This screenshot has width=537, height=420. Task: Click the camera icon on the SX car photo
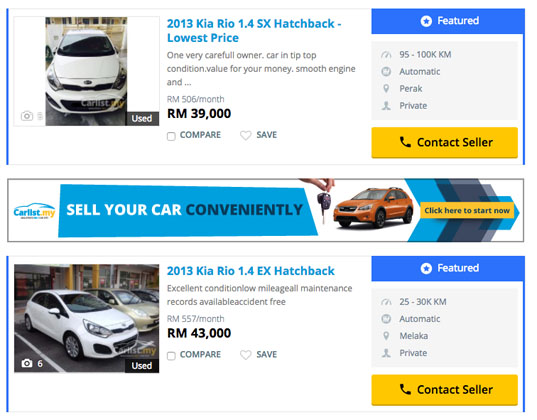(x=27, y=116)
